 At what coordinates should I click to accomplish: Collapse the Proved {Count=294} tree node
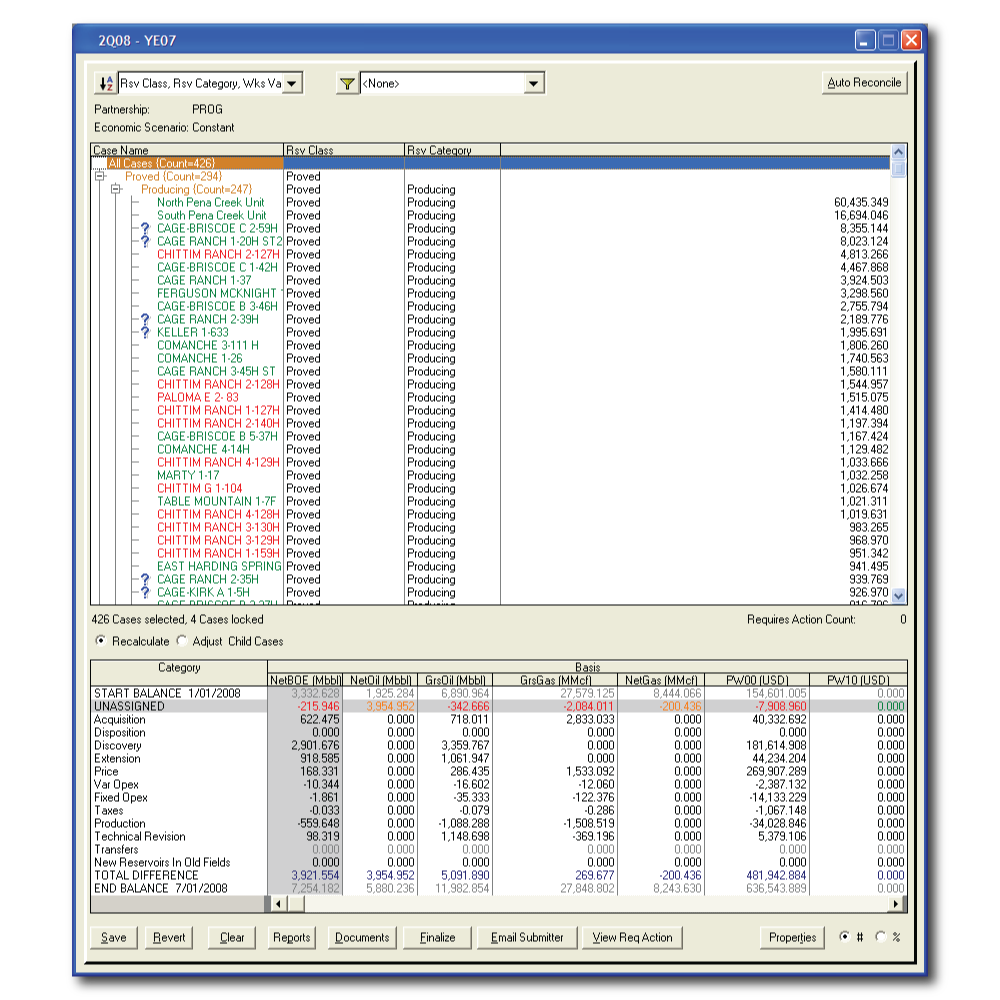(x=99, y=176)
